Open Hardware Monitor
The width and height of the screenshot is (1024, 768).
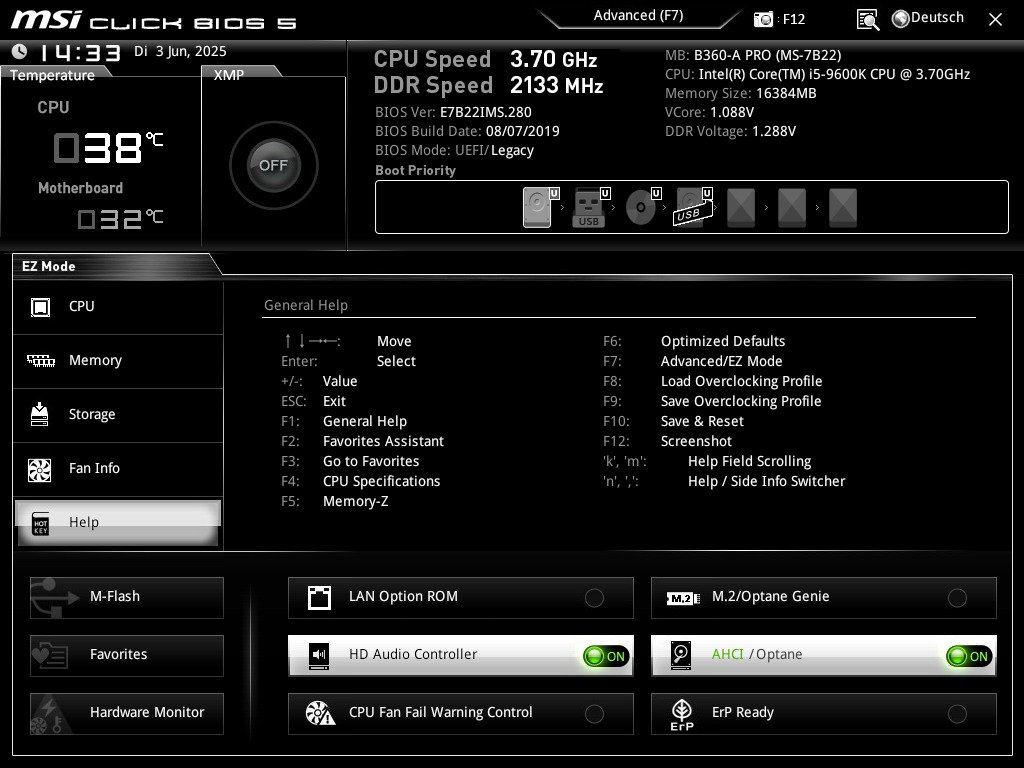(127, 713)
